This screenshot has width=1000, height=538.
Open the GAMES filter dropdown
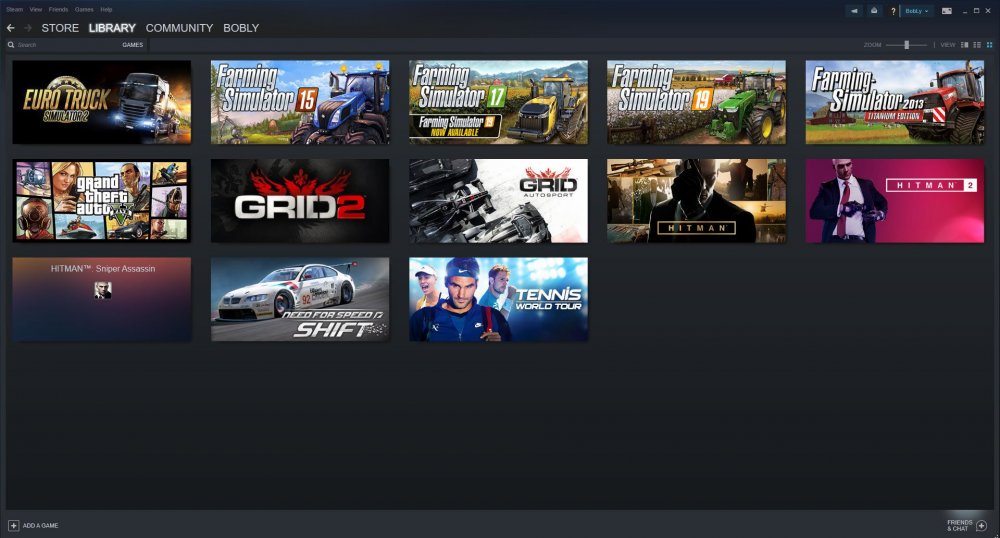133,45
